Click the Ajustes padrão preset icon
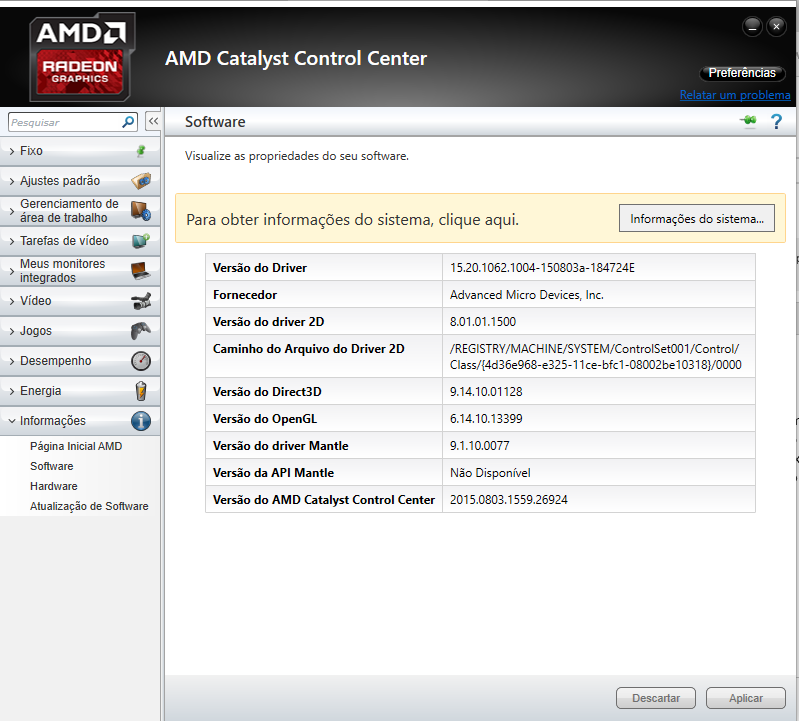This screenshot has height=721, width=799. pyautogui.click(x=141, y=181)
